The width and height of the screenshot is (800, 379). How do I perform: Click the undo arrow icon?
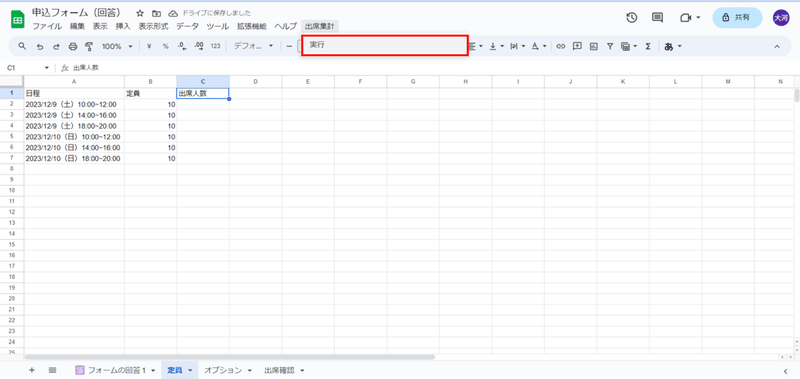tap(40, 46)
